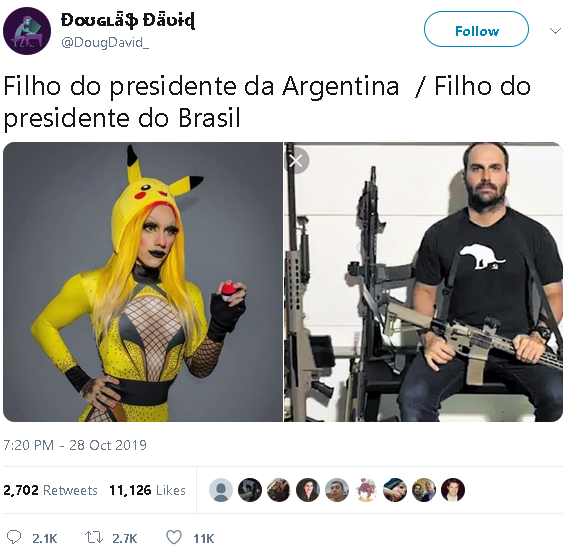The width and height of the screenshot is (570, 556).
Task: Expand the tweet options chevron menu
Action: pos(555,31)
